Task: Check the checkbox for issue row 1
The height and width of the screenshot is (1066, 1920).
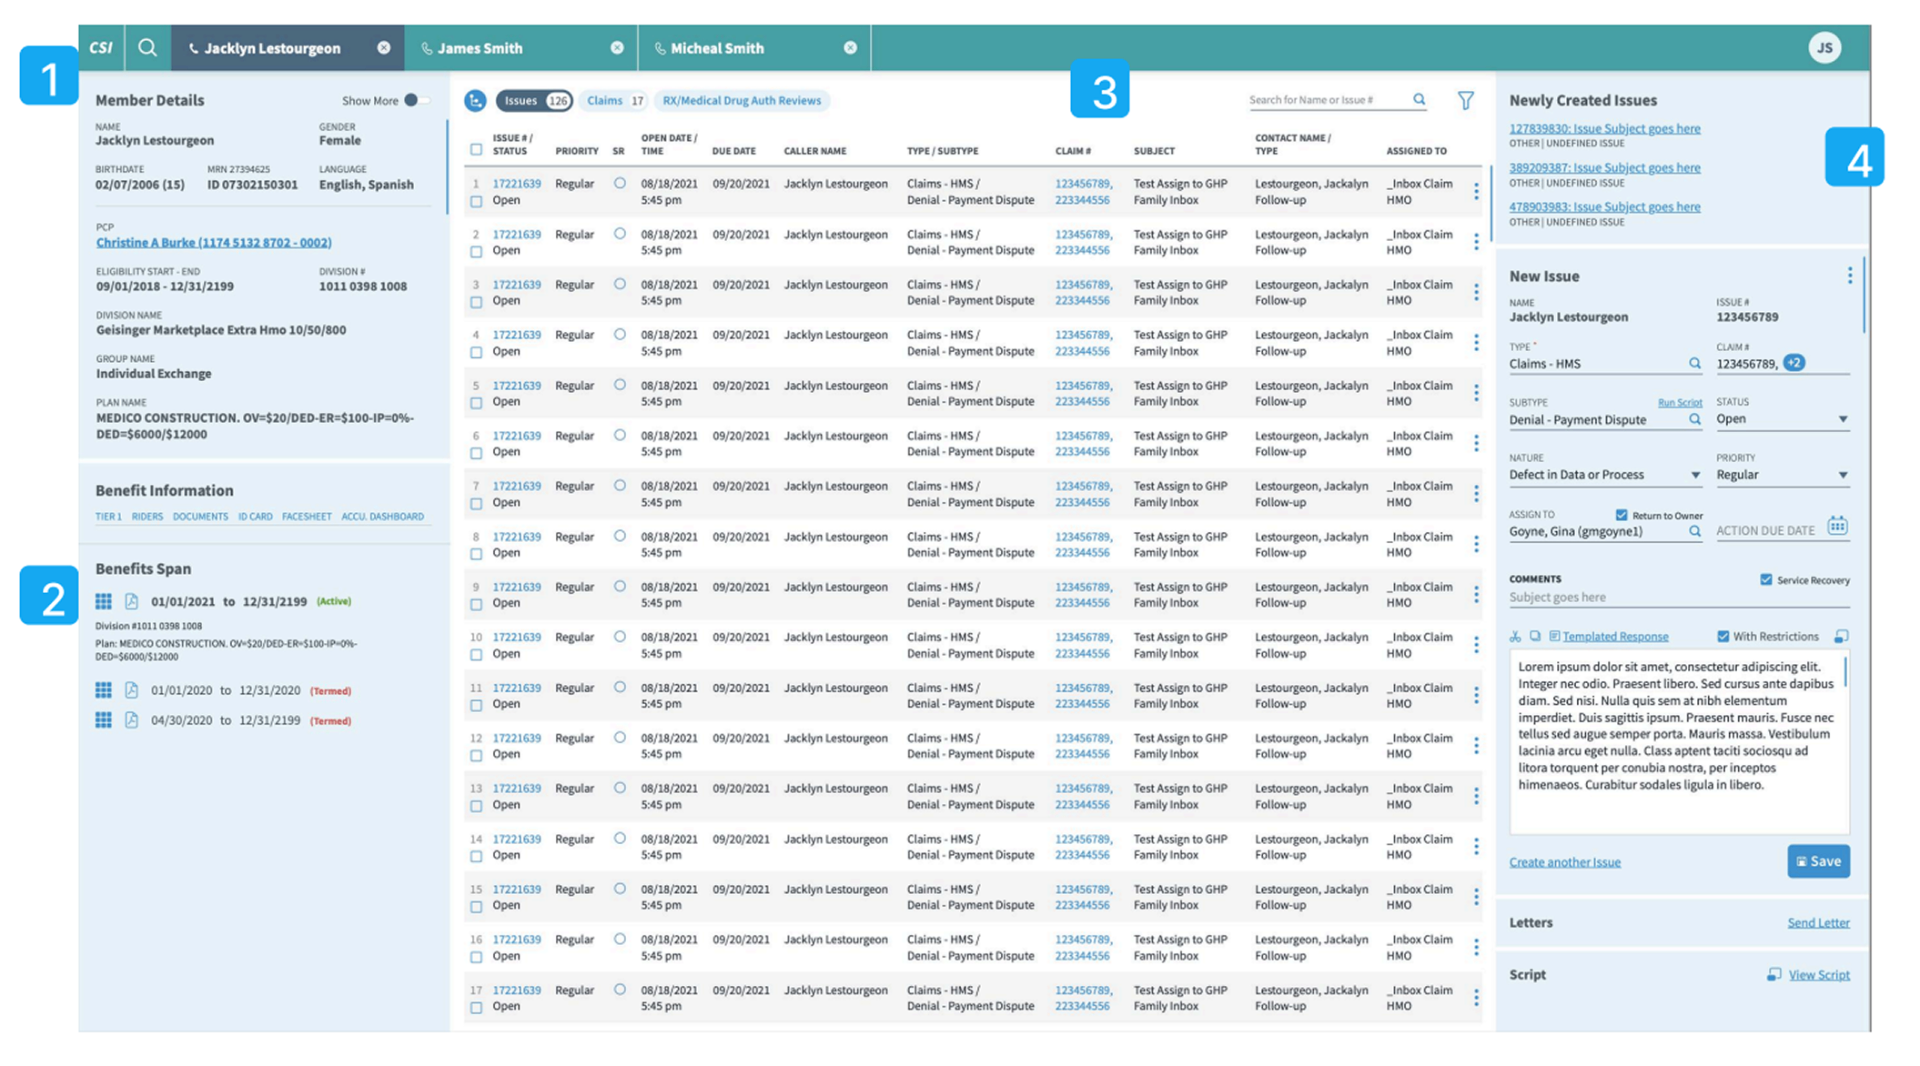Action: coord(476,201)
